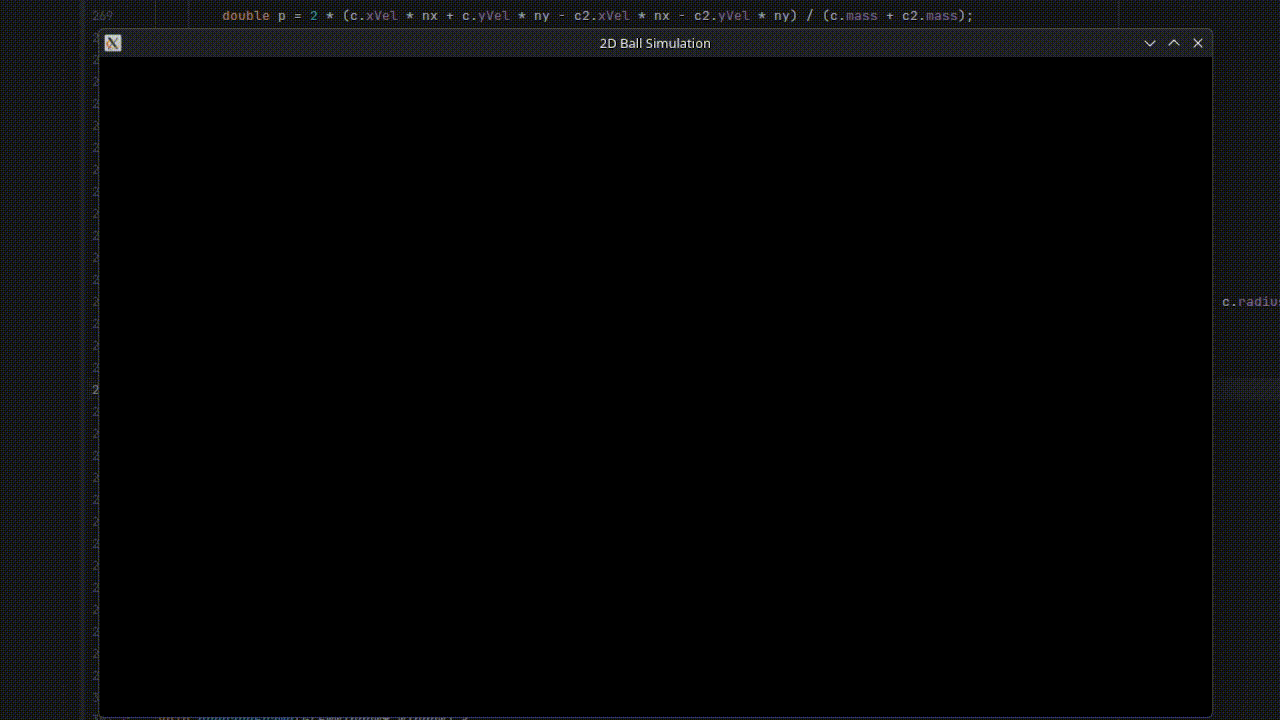Click the highlighted line's number in the gutter

(95, 389)
